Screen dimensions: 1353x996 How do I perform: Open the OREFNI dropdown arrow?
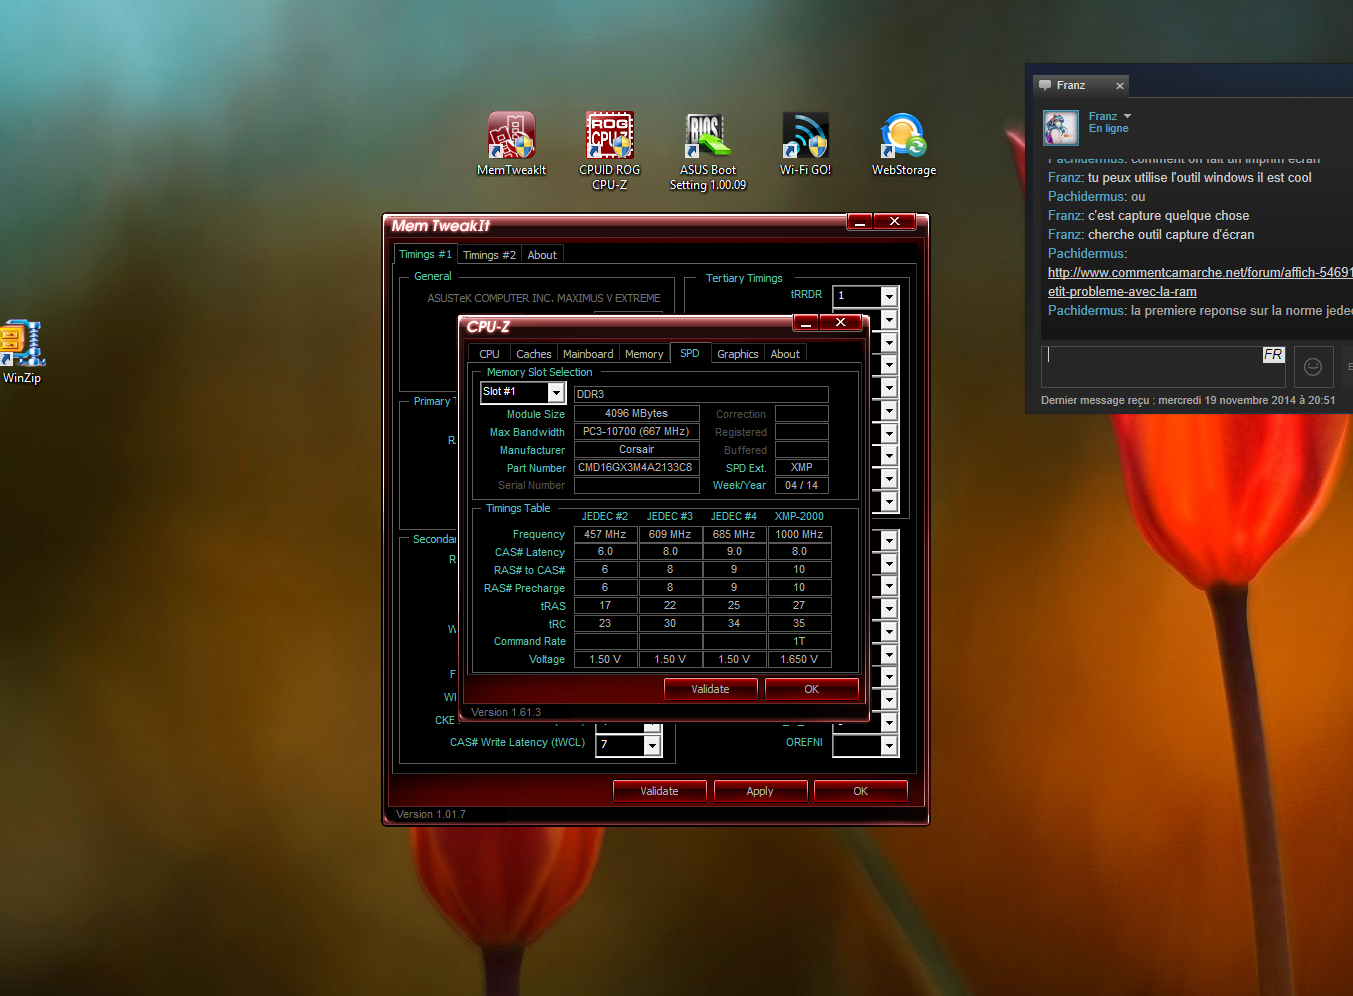click(x=888, y=745)
